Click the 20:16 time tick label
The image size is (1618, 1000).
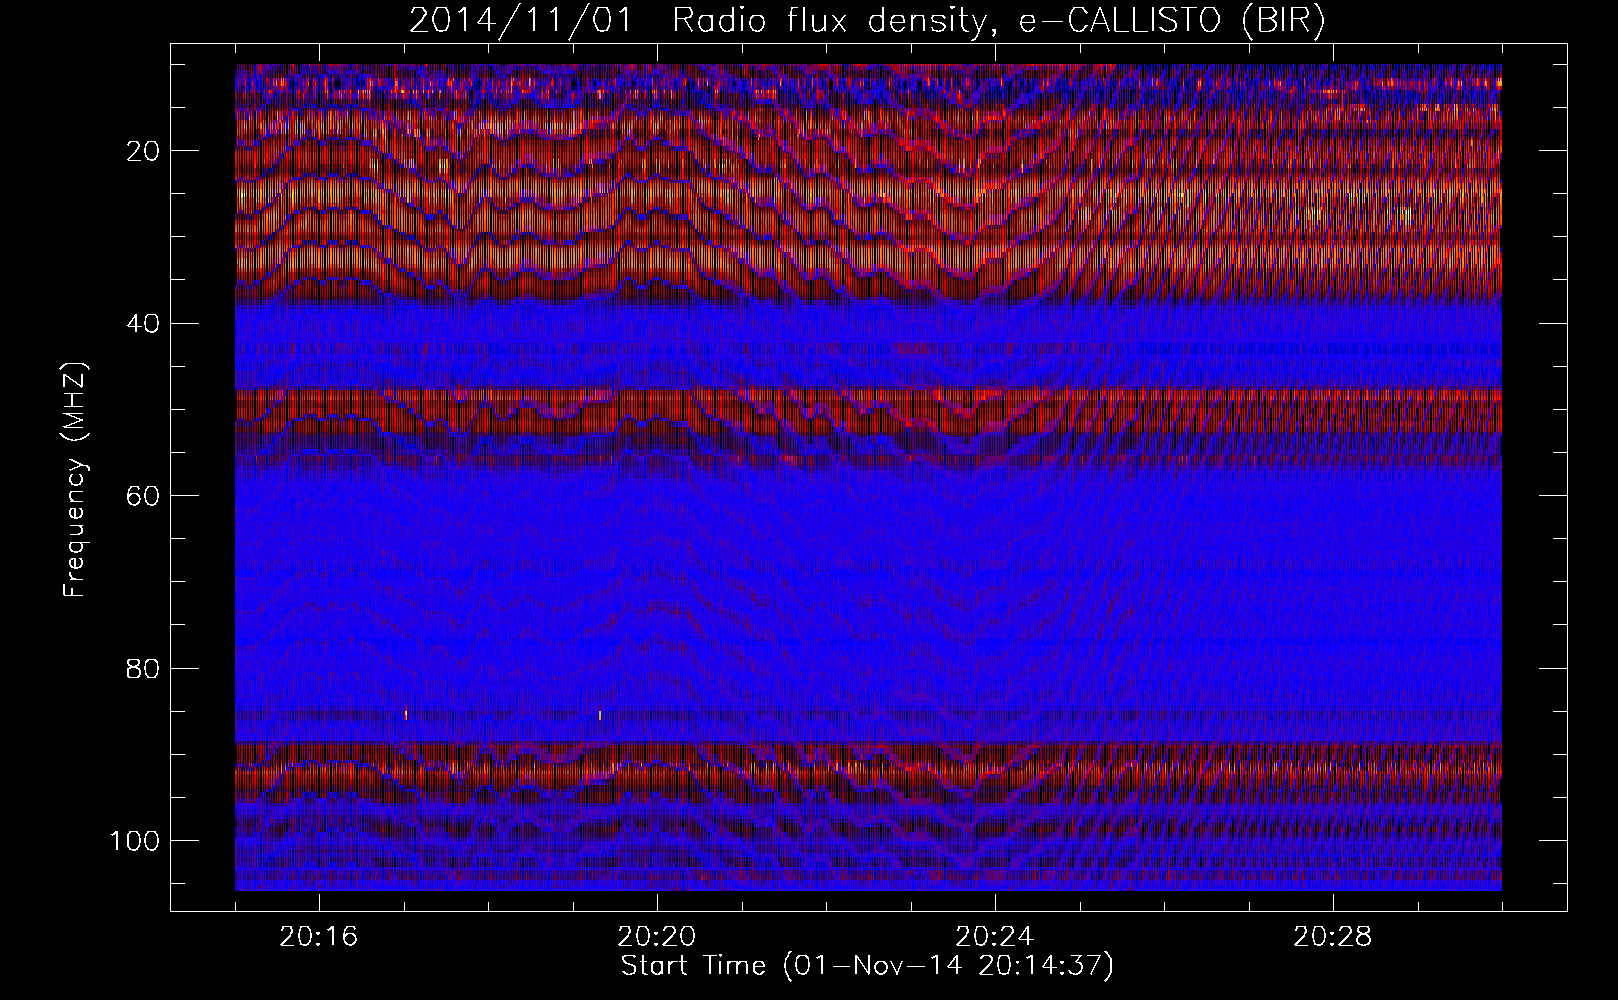point(319,937)
